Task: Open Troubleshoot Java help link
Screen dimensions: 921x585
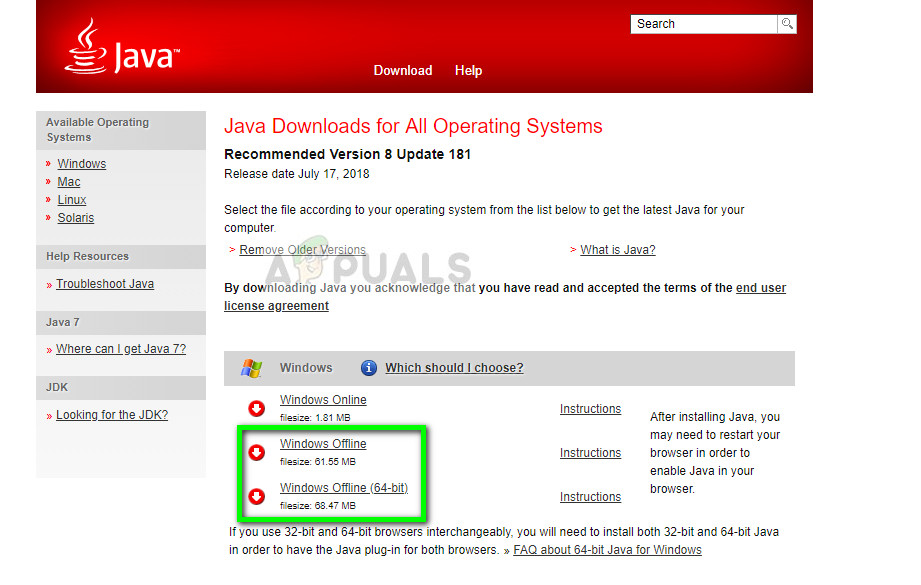Action: tap(105, 284)
